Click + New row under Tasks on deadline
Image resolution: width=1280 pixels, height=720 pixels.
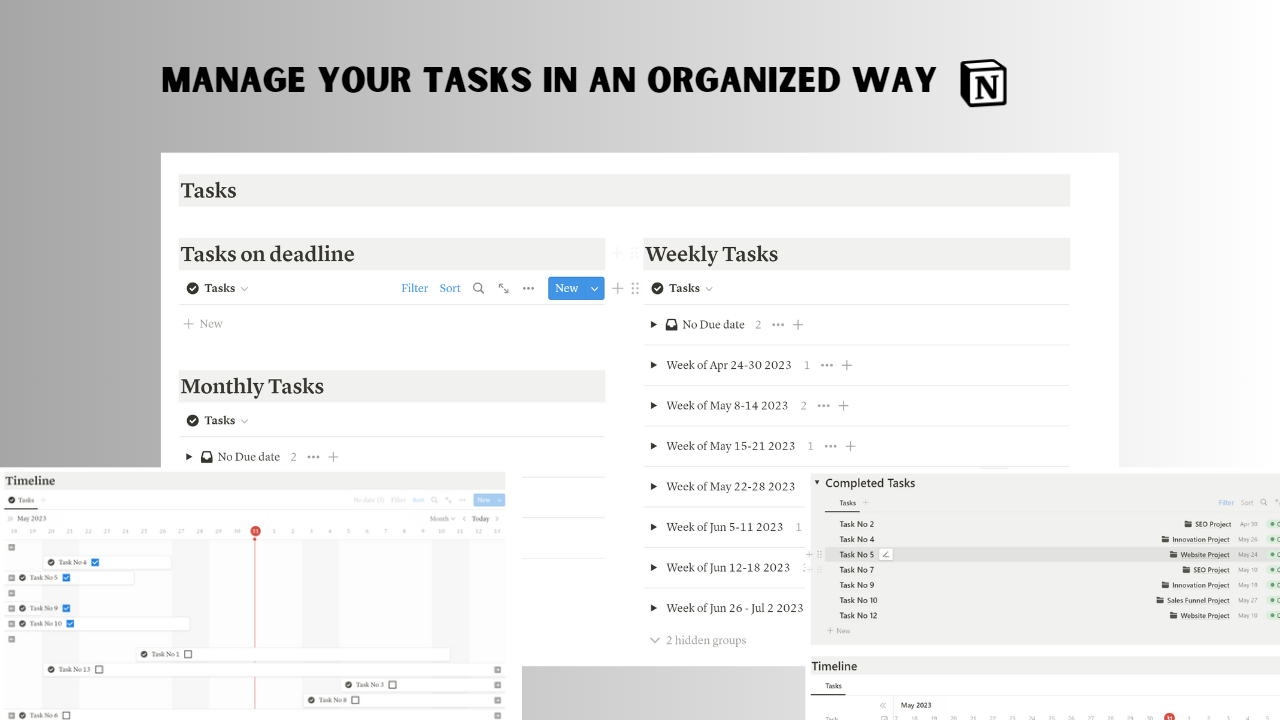pos(203,324)
